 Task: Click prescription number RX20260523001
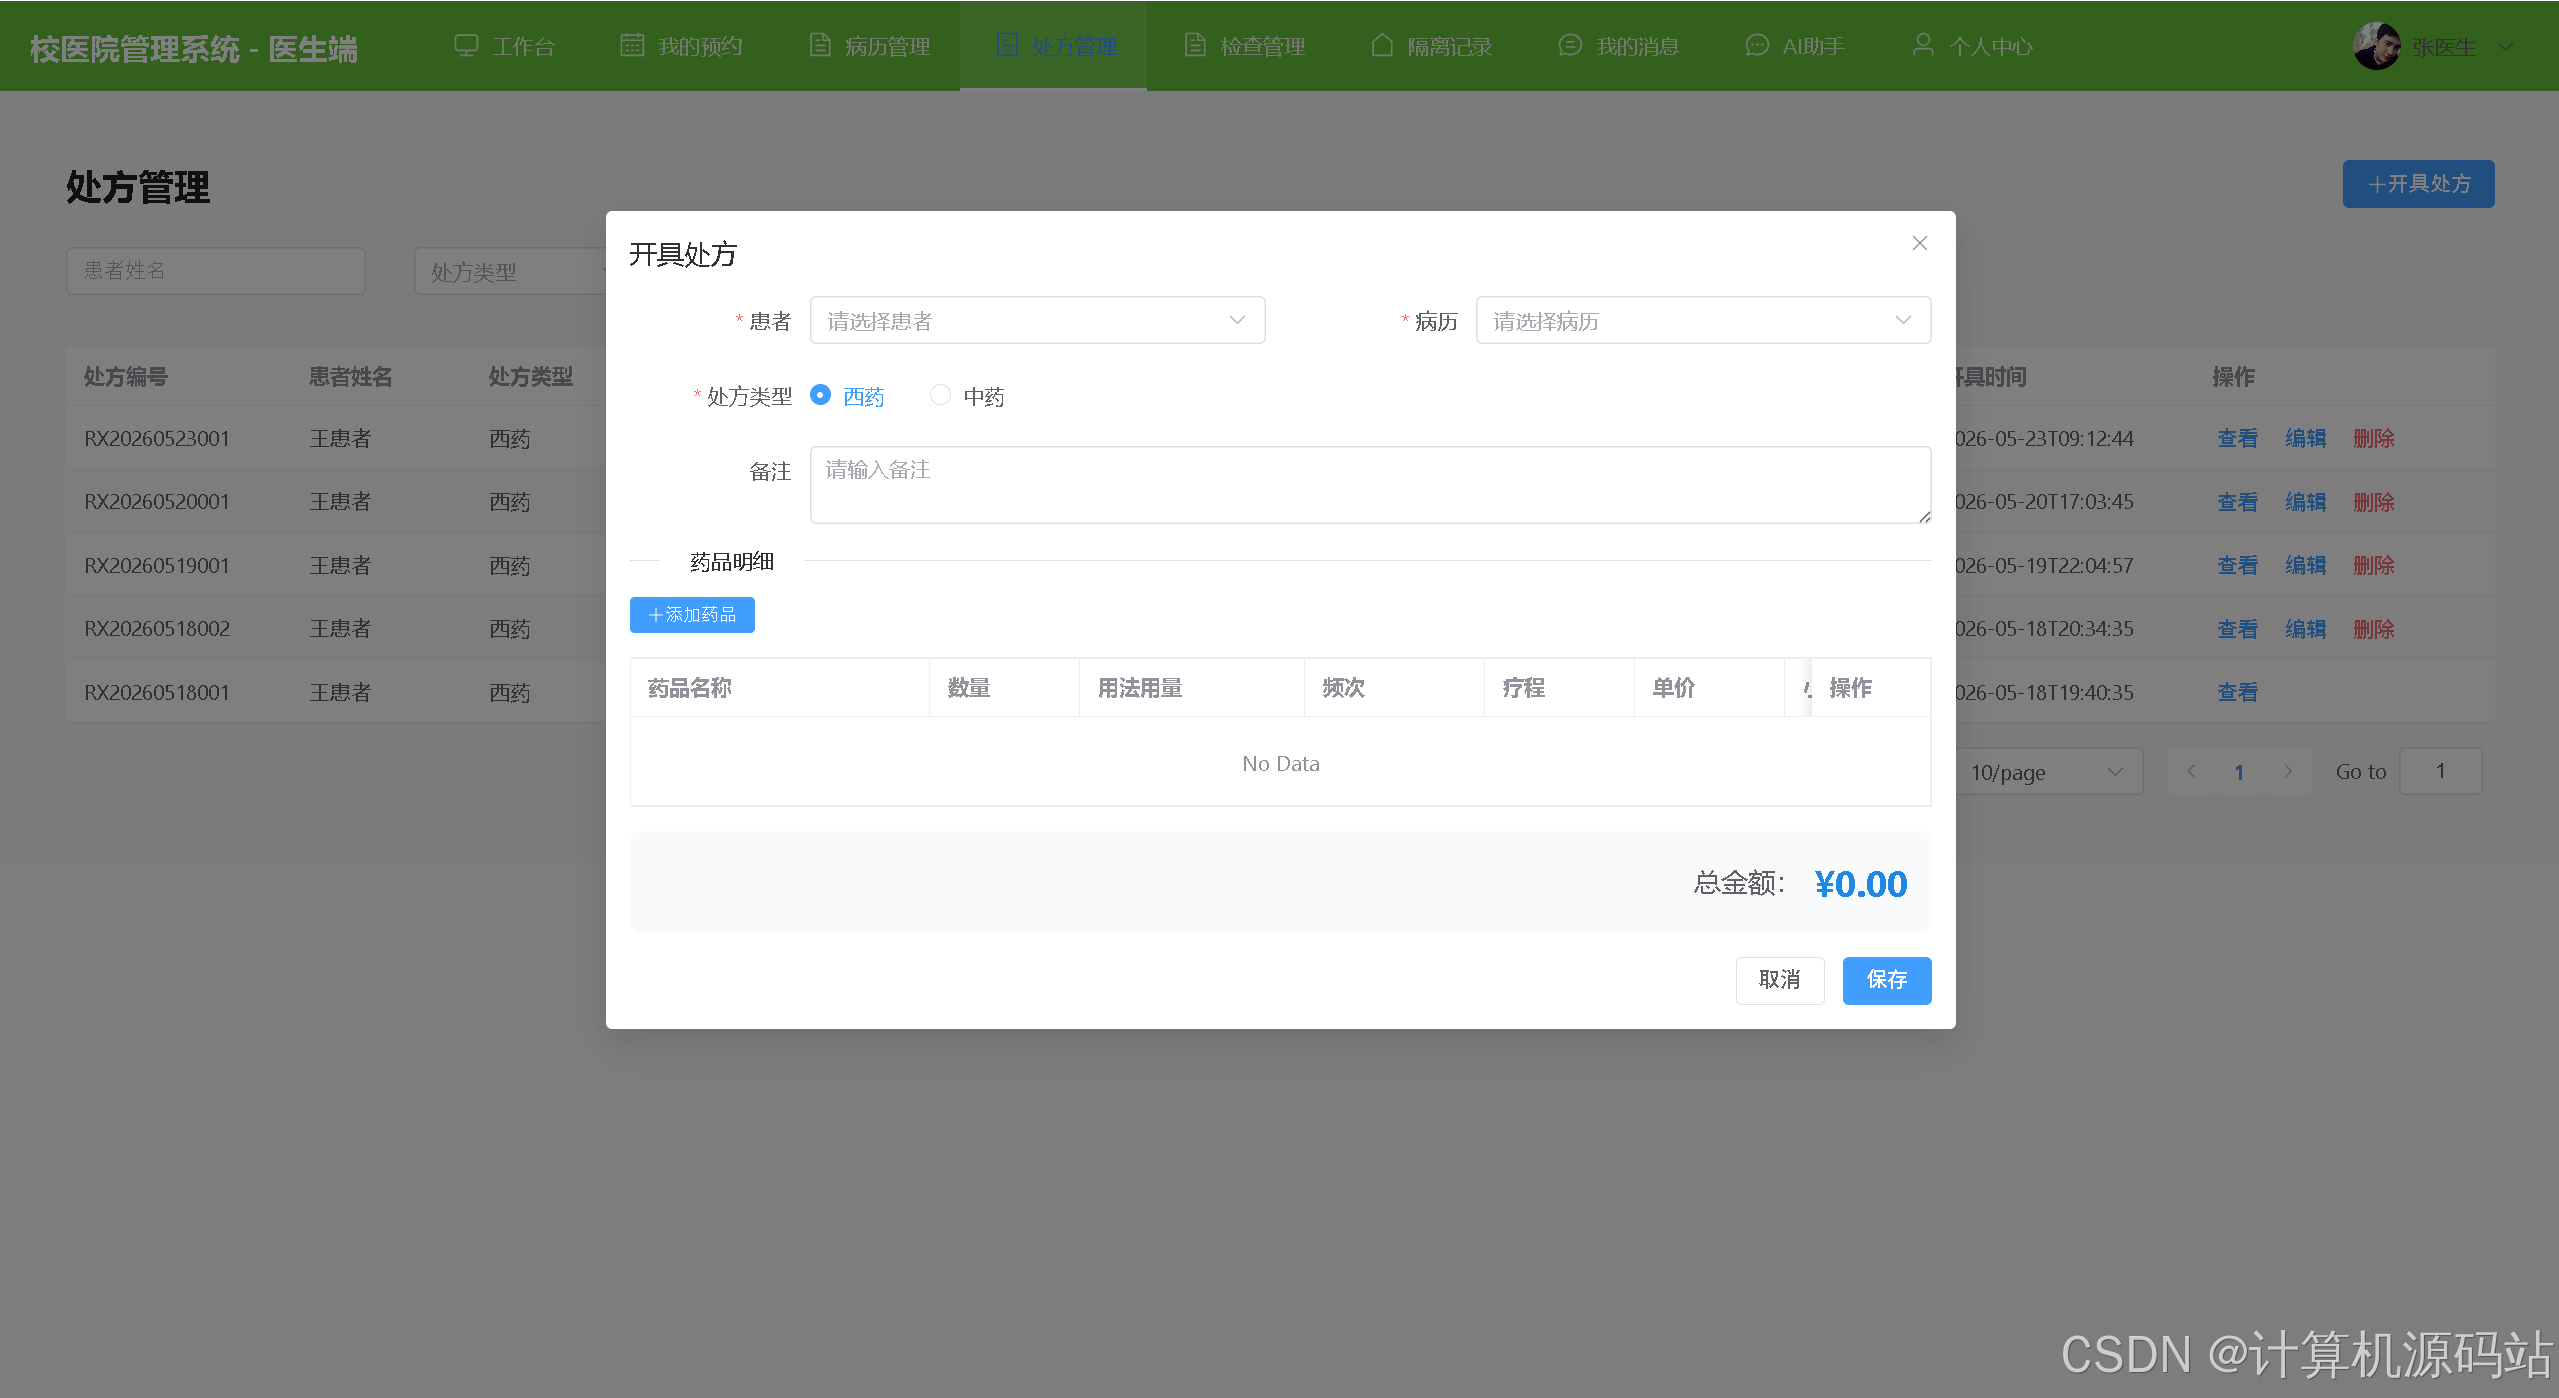click(x=157, y=438)
